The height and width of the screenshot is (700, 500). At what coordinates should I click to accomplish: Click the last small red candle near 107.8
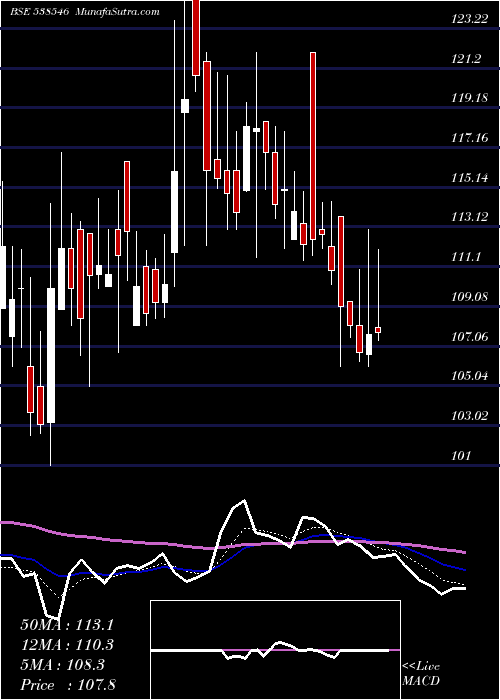(378, 330)
